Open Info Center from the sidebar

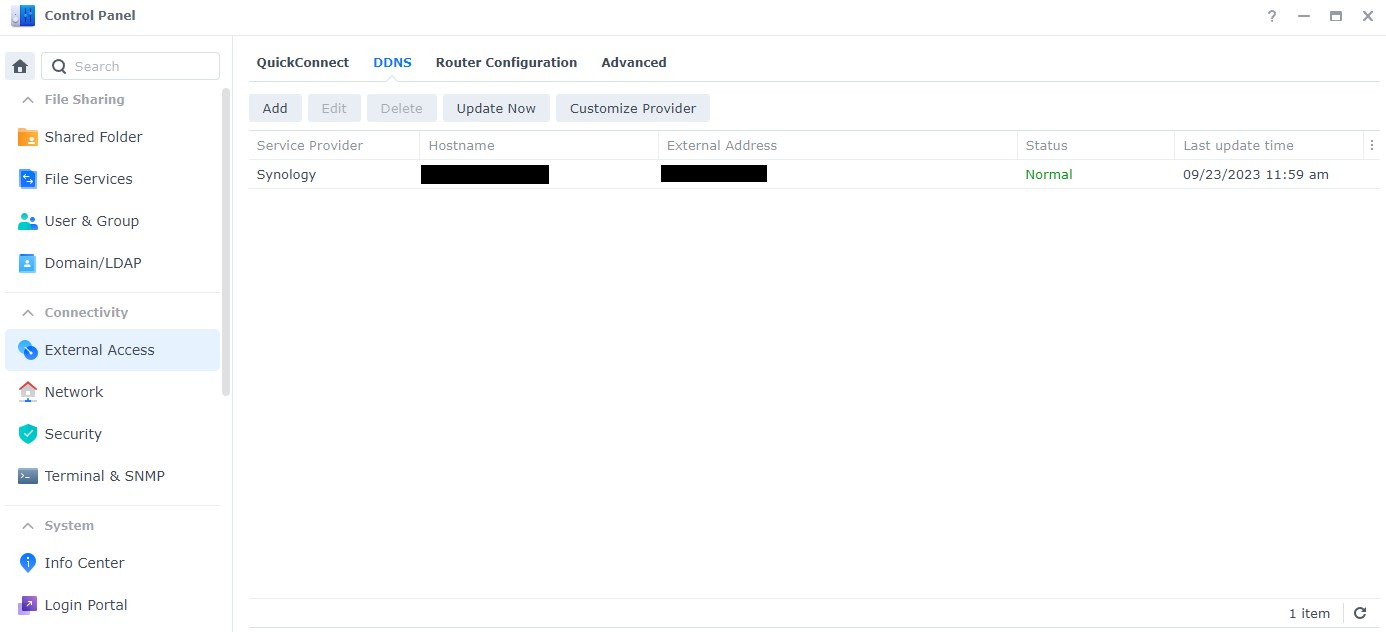pyautogui.click(x=84, y=563)
